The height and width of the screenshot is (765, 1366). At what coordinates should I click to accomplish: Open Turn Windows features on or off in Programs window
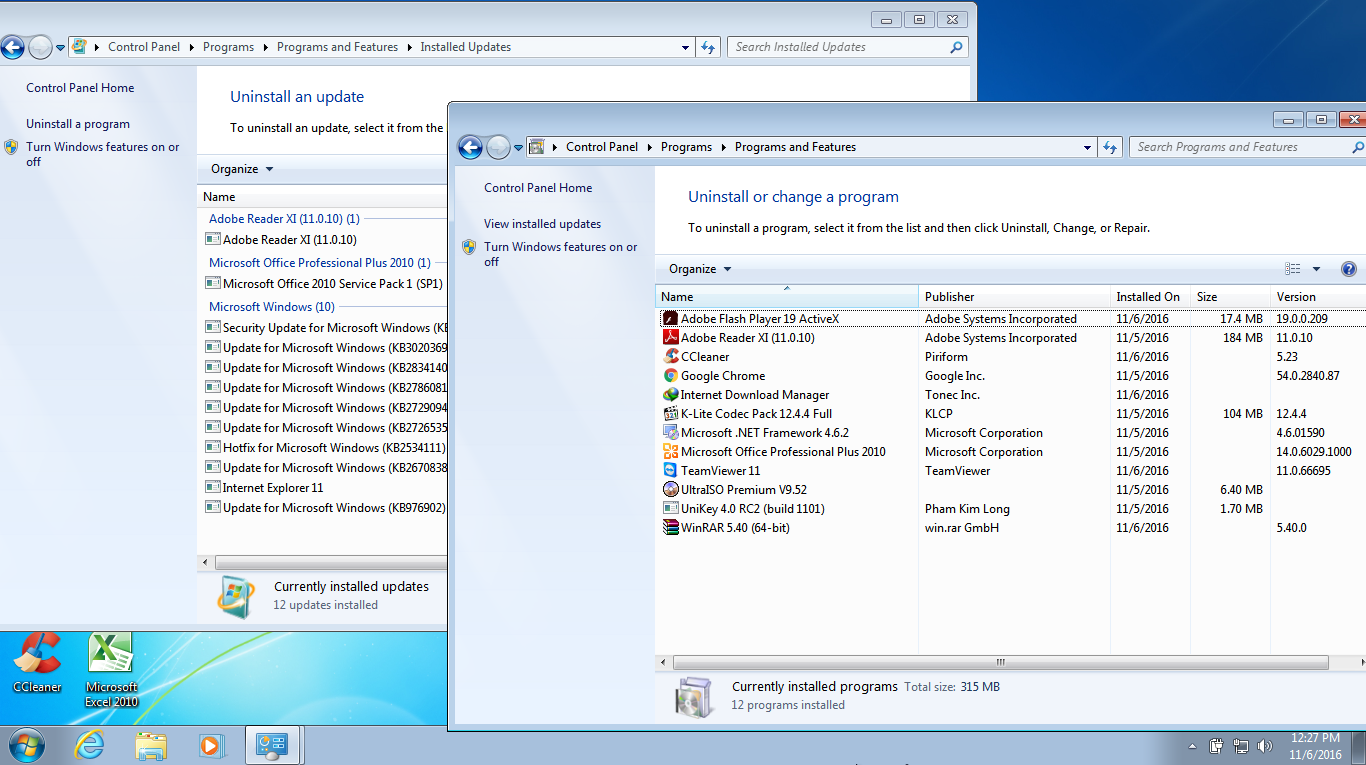point(560,254)
